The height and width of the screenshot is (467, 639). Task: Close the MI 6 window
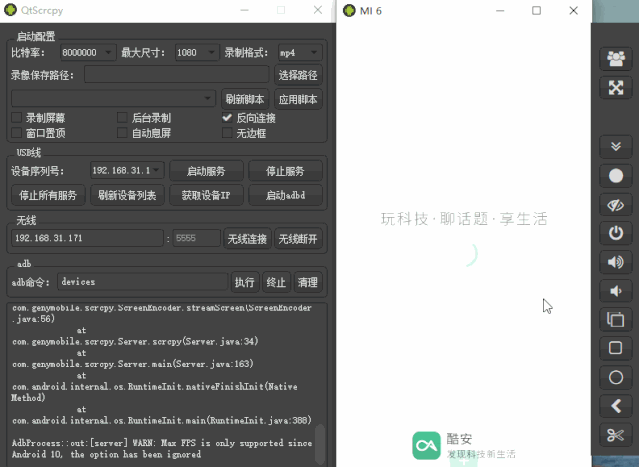coord(573,11)
